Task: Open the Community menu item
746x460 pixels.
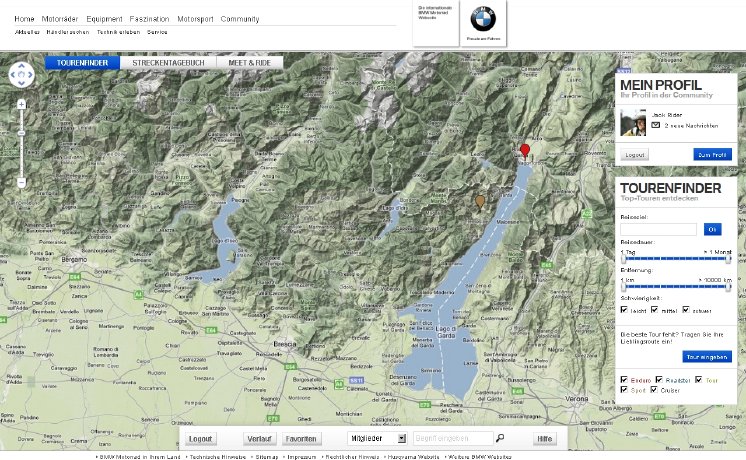Action: pos(240,19)
